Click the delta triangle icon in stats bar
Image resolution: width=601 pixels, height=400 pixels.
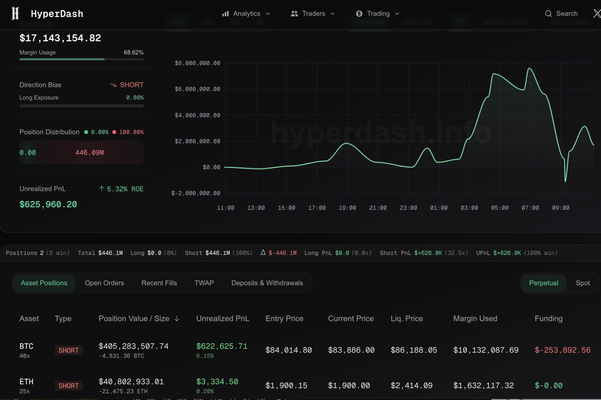(263, 252)
